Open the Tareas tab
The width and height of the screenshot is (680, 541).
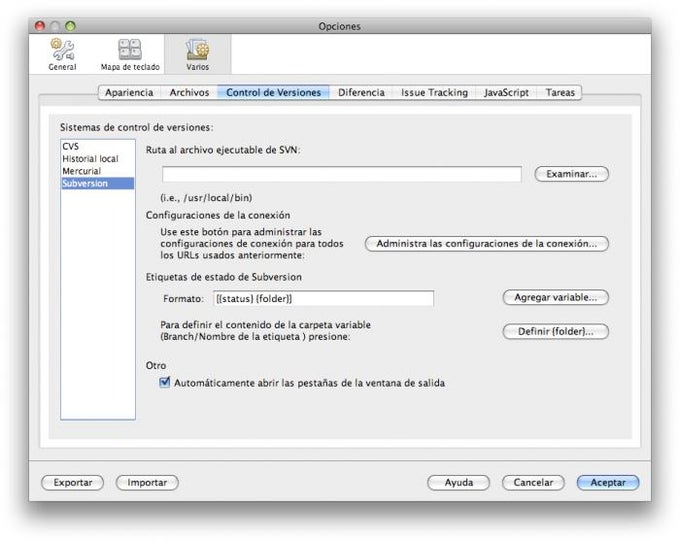coord(560,92)
